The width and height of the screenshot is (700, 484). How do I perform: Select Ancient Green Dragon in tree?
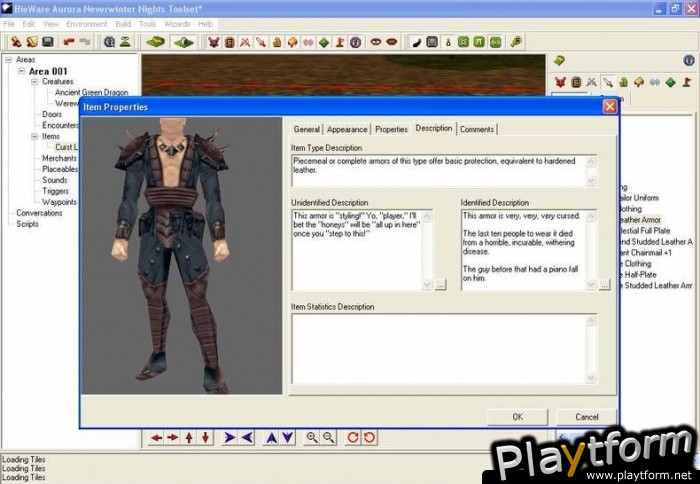click(x=92, y=92)
